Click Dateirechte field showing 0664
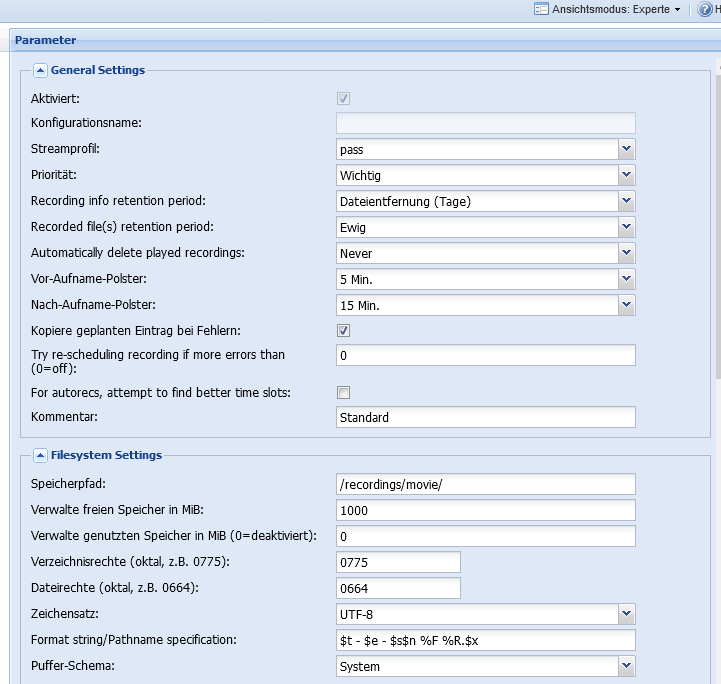The height and width of the screenshot is (684, 721). 398,588
